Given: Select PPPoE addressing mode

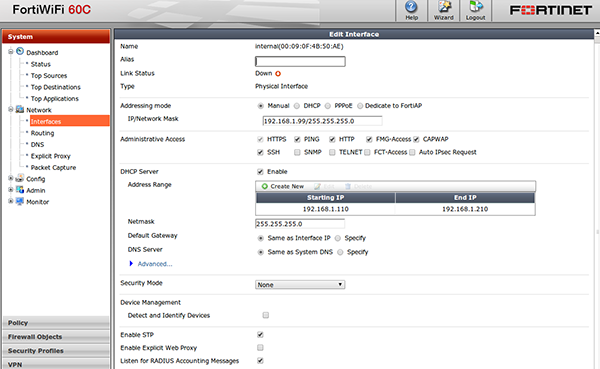Looking at the screenshot, I should [328, 106].
